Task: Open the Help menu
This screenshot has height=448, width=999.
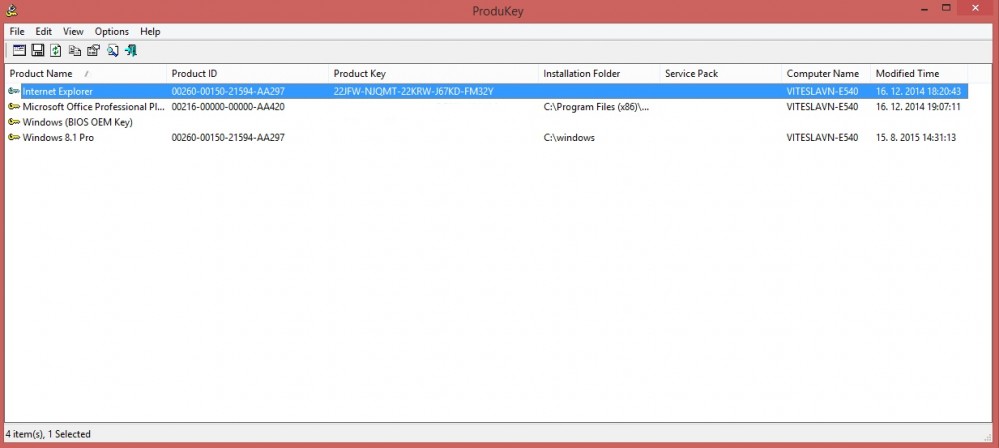Action: 150,31
